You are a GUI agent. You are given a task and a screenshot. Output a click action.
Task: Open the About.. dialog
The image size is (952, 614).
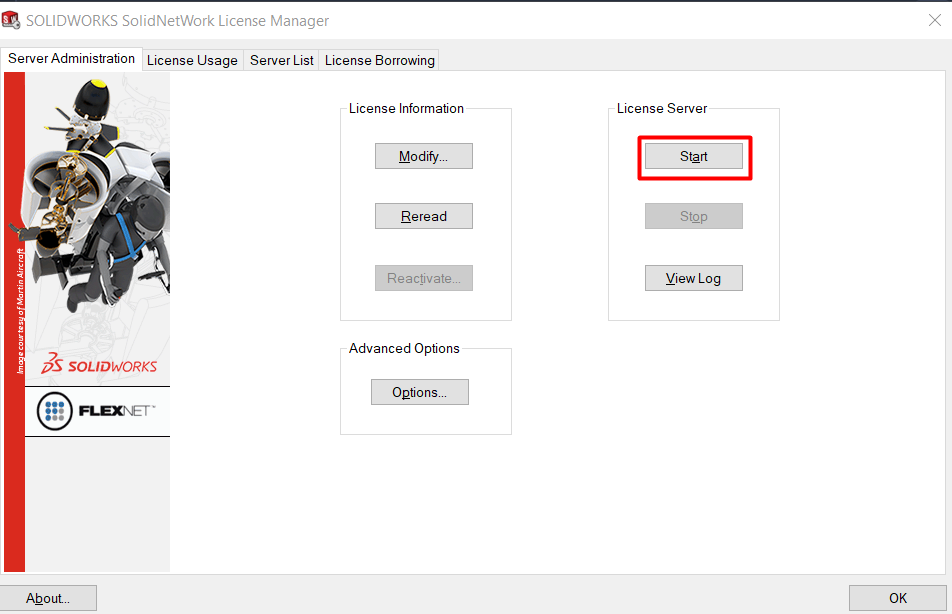pyautogui.click(x=48, y=598)
